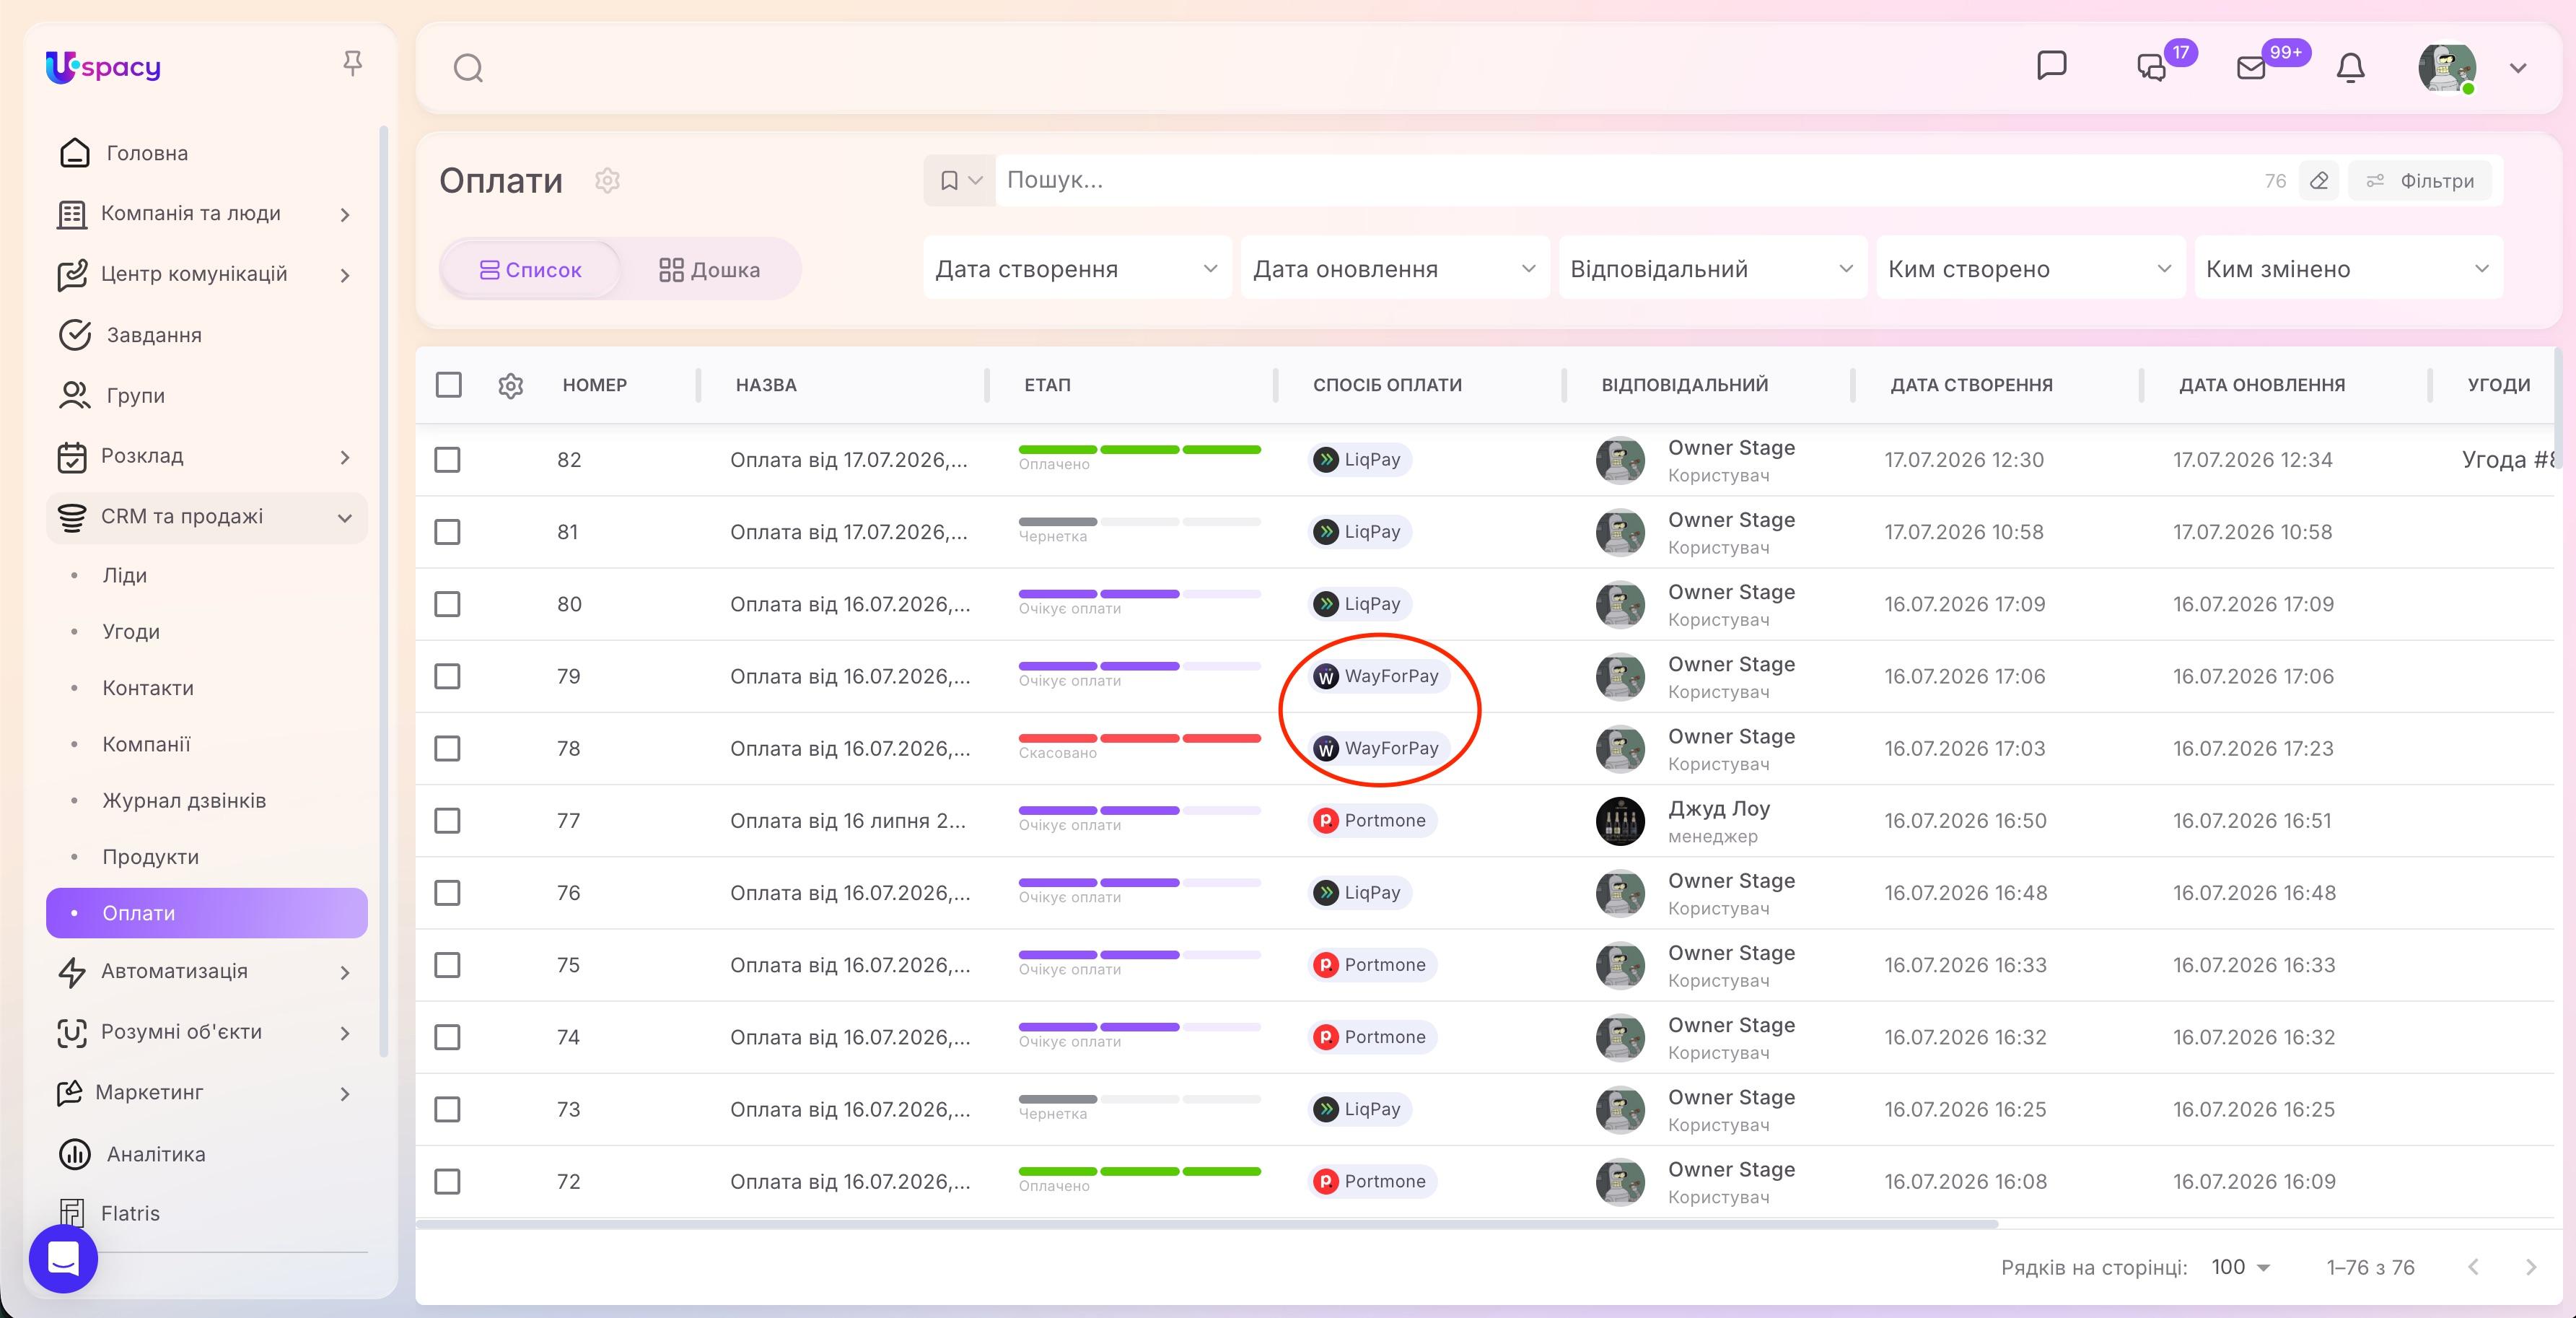Toggle the select-all checkbox in table header

click(448, 385)
